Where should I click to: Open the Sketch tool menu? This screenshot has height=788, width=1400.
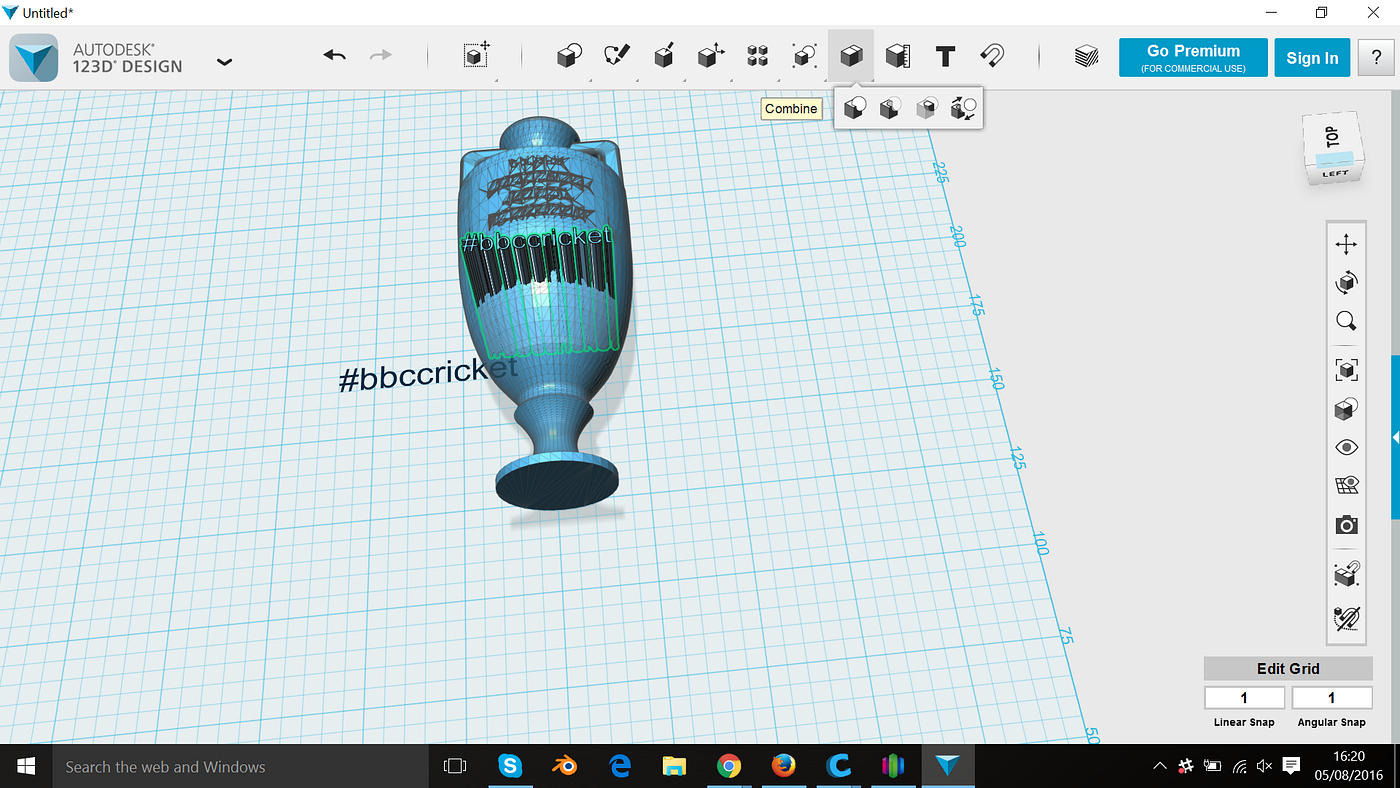(x=617, y=56)
